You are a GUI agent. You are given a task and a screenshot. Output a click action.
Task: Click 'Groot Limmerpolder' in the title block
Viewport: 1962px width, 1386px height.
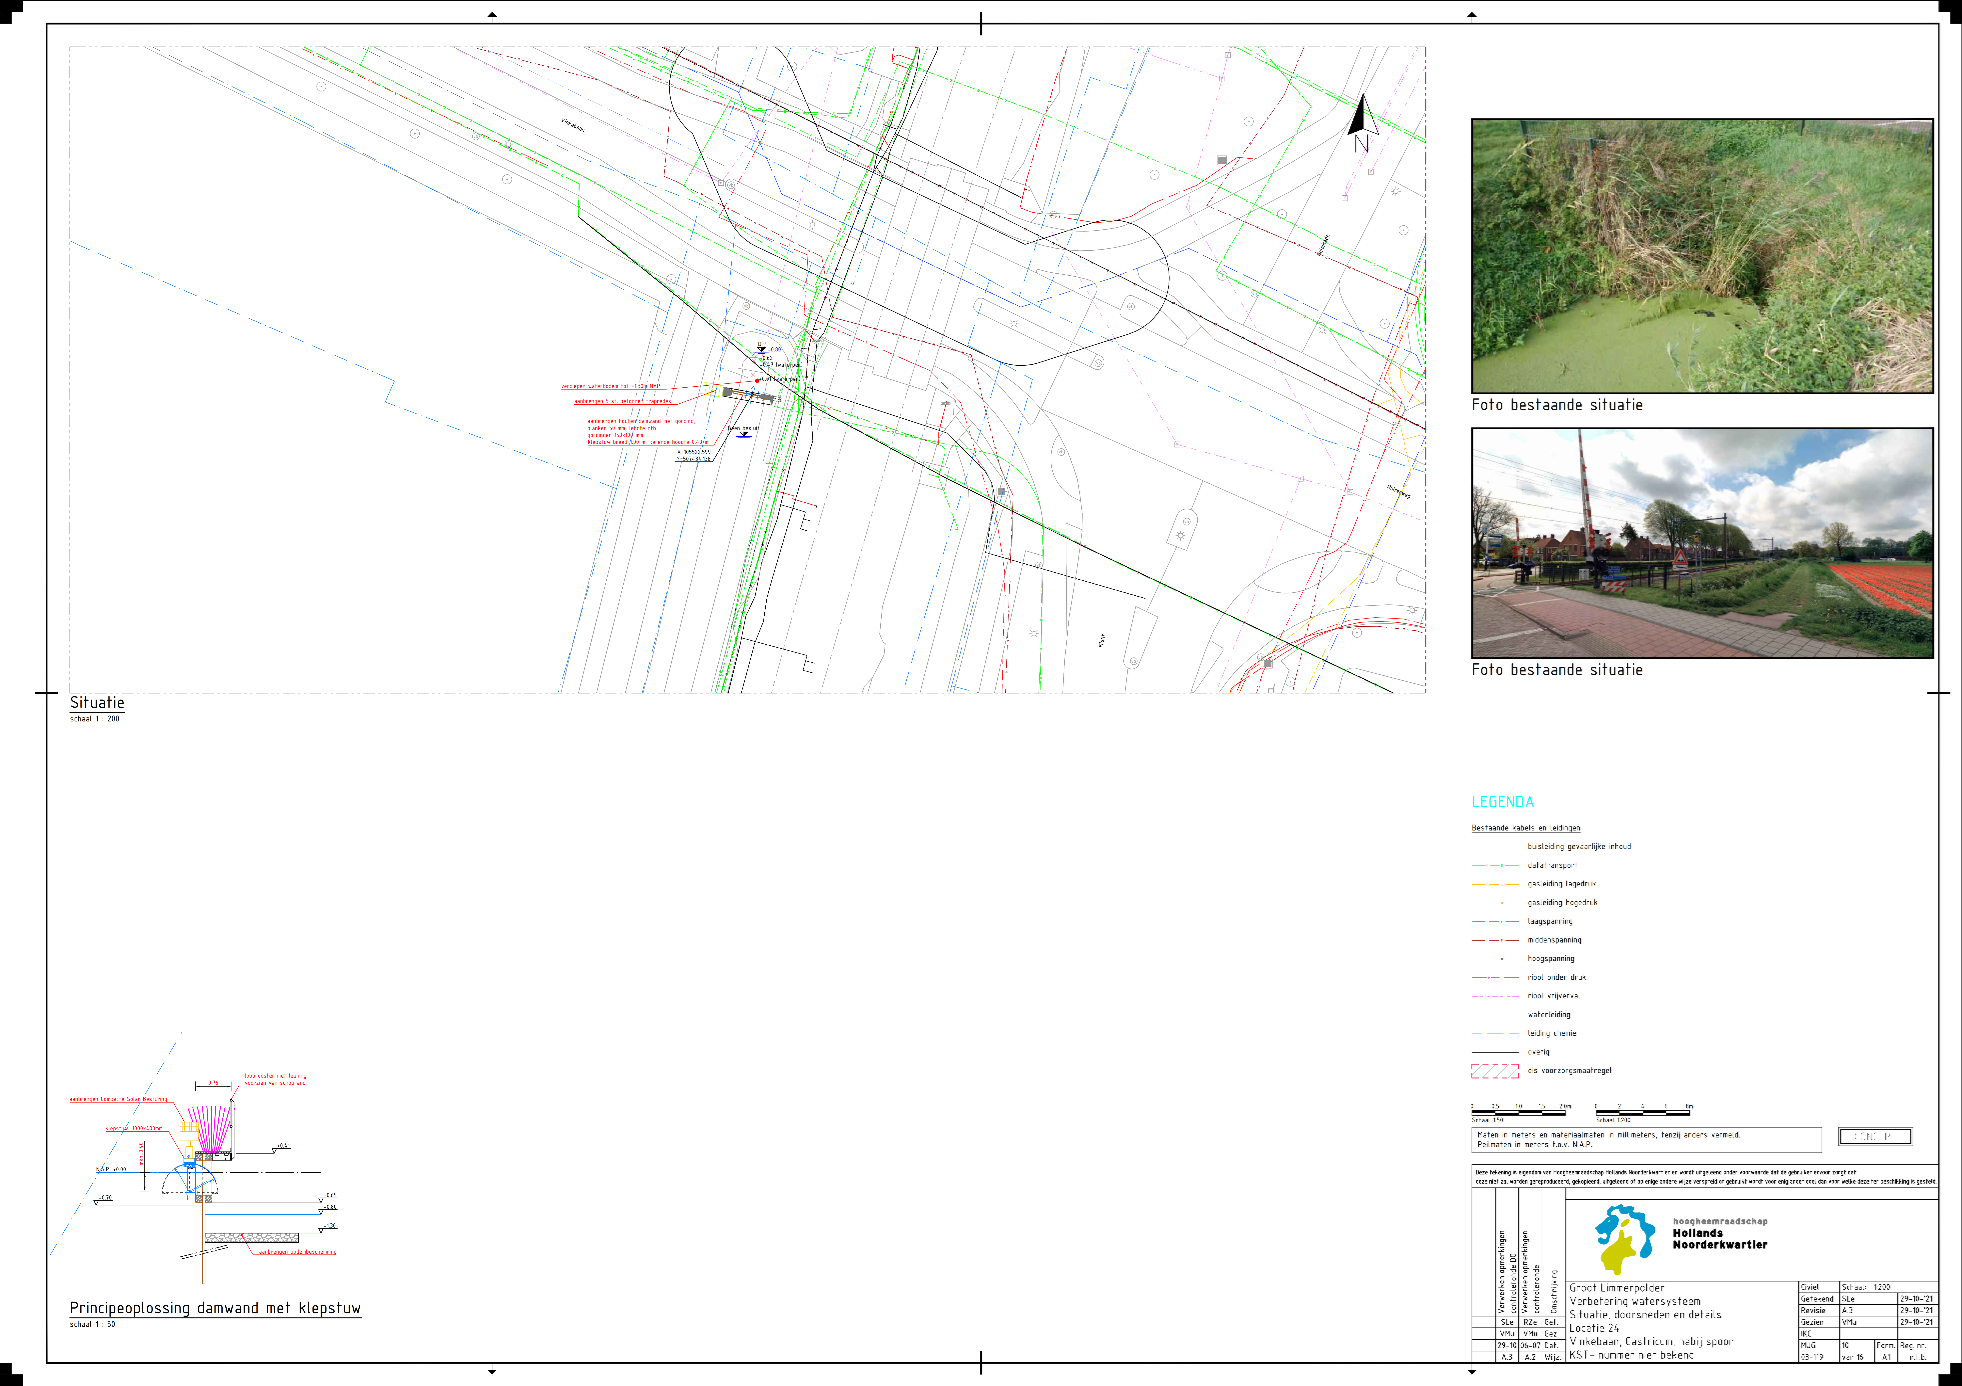point(1617,1288)
